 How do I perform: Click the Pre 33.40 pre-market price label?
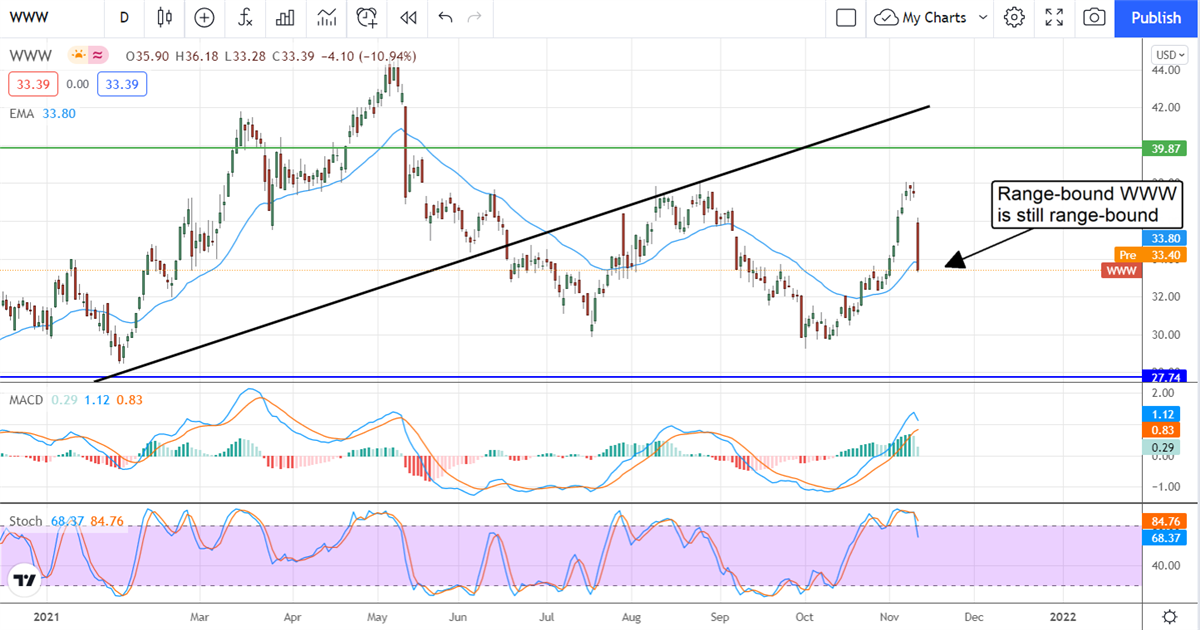pyautogui.click(x=1150, y=254)
